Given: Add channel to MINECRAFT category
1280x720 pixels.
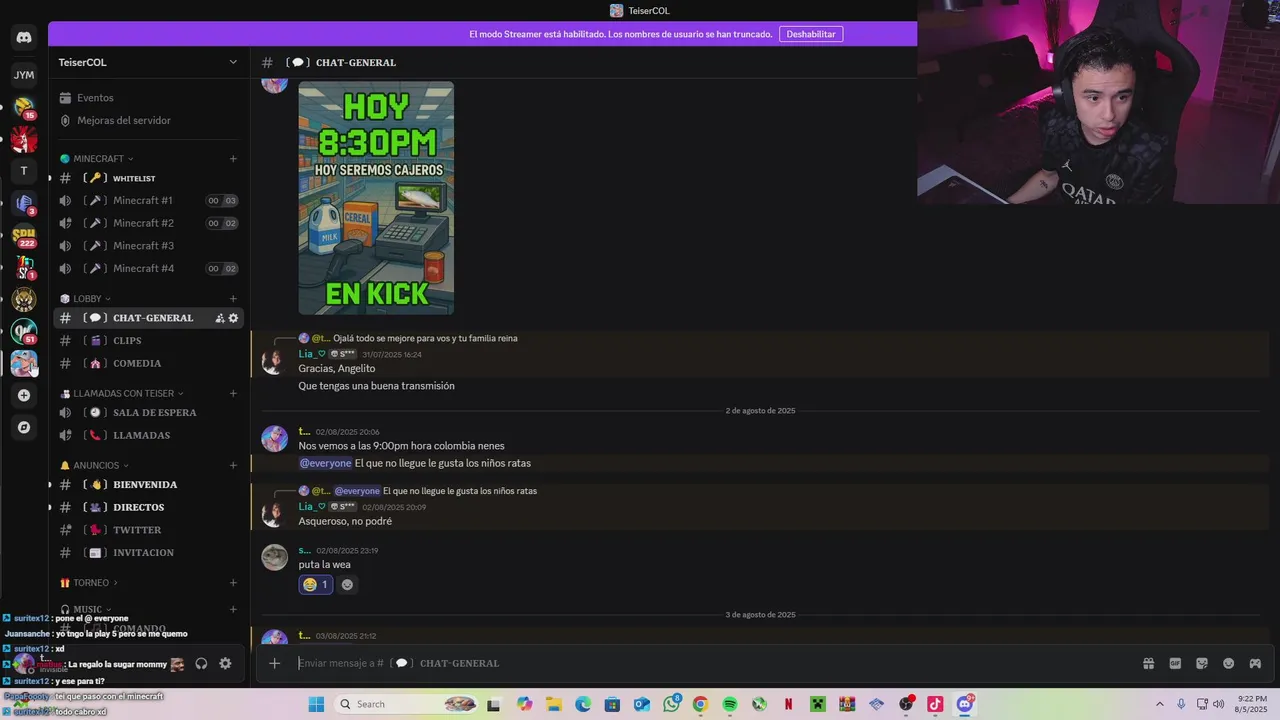Looking at the screenshot, I should pos(233,159).
